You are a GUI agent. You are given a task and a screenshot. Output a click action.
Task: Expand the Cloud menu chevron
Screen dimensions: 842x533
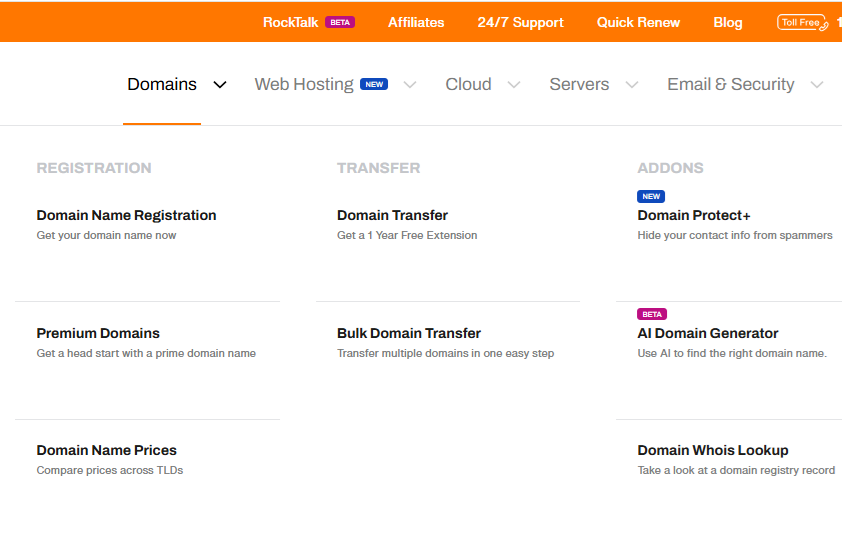coord(514,85)
